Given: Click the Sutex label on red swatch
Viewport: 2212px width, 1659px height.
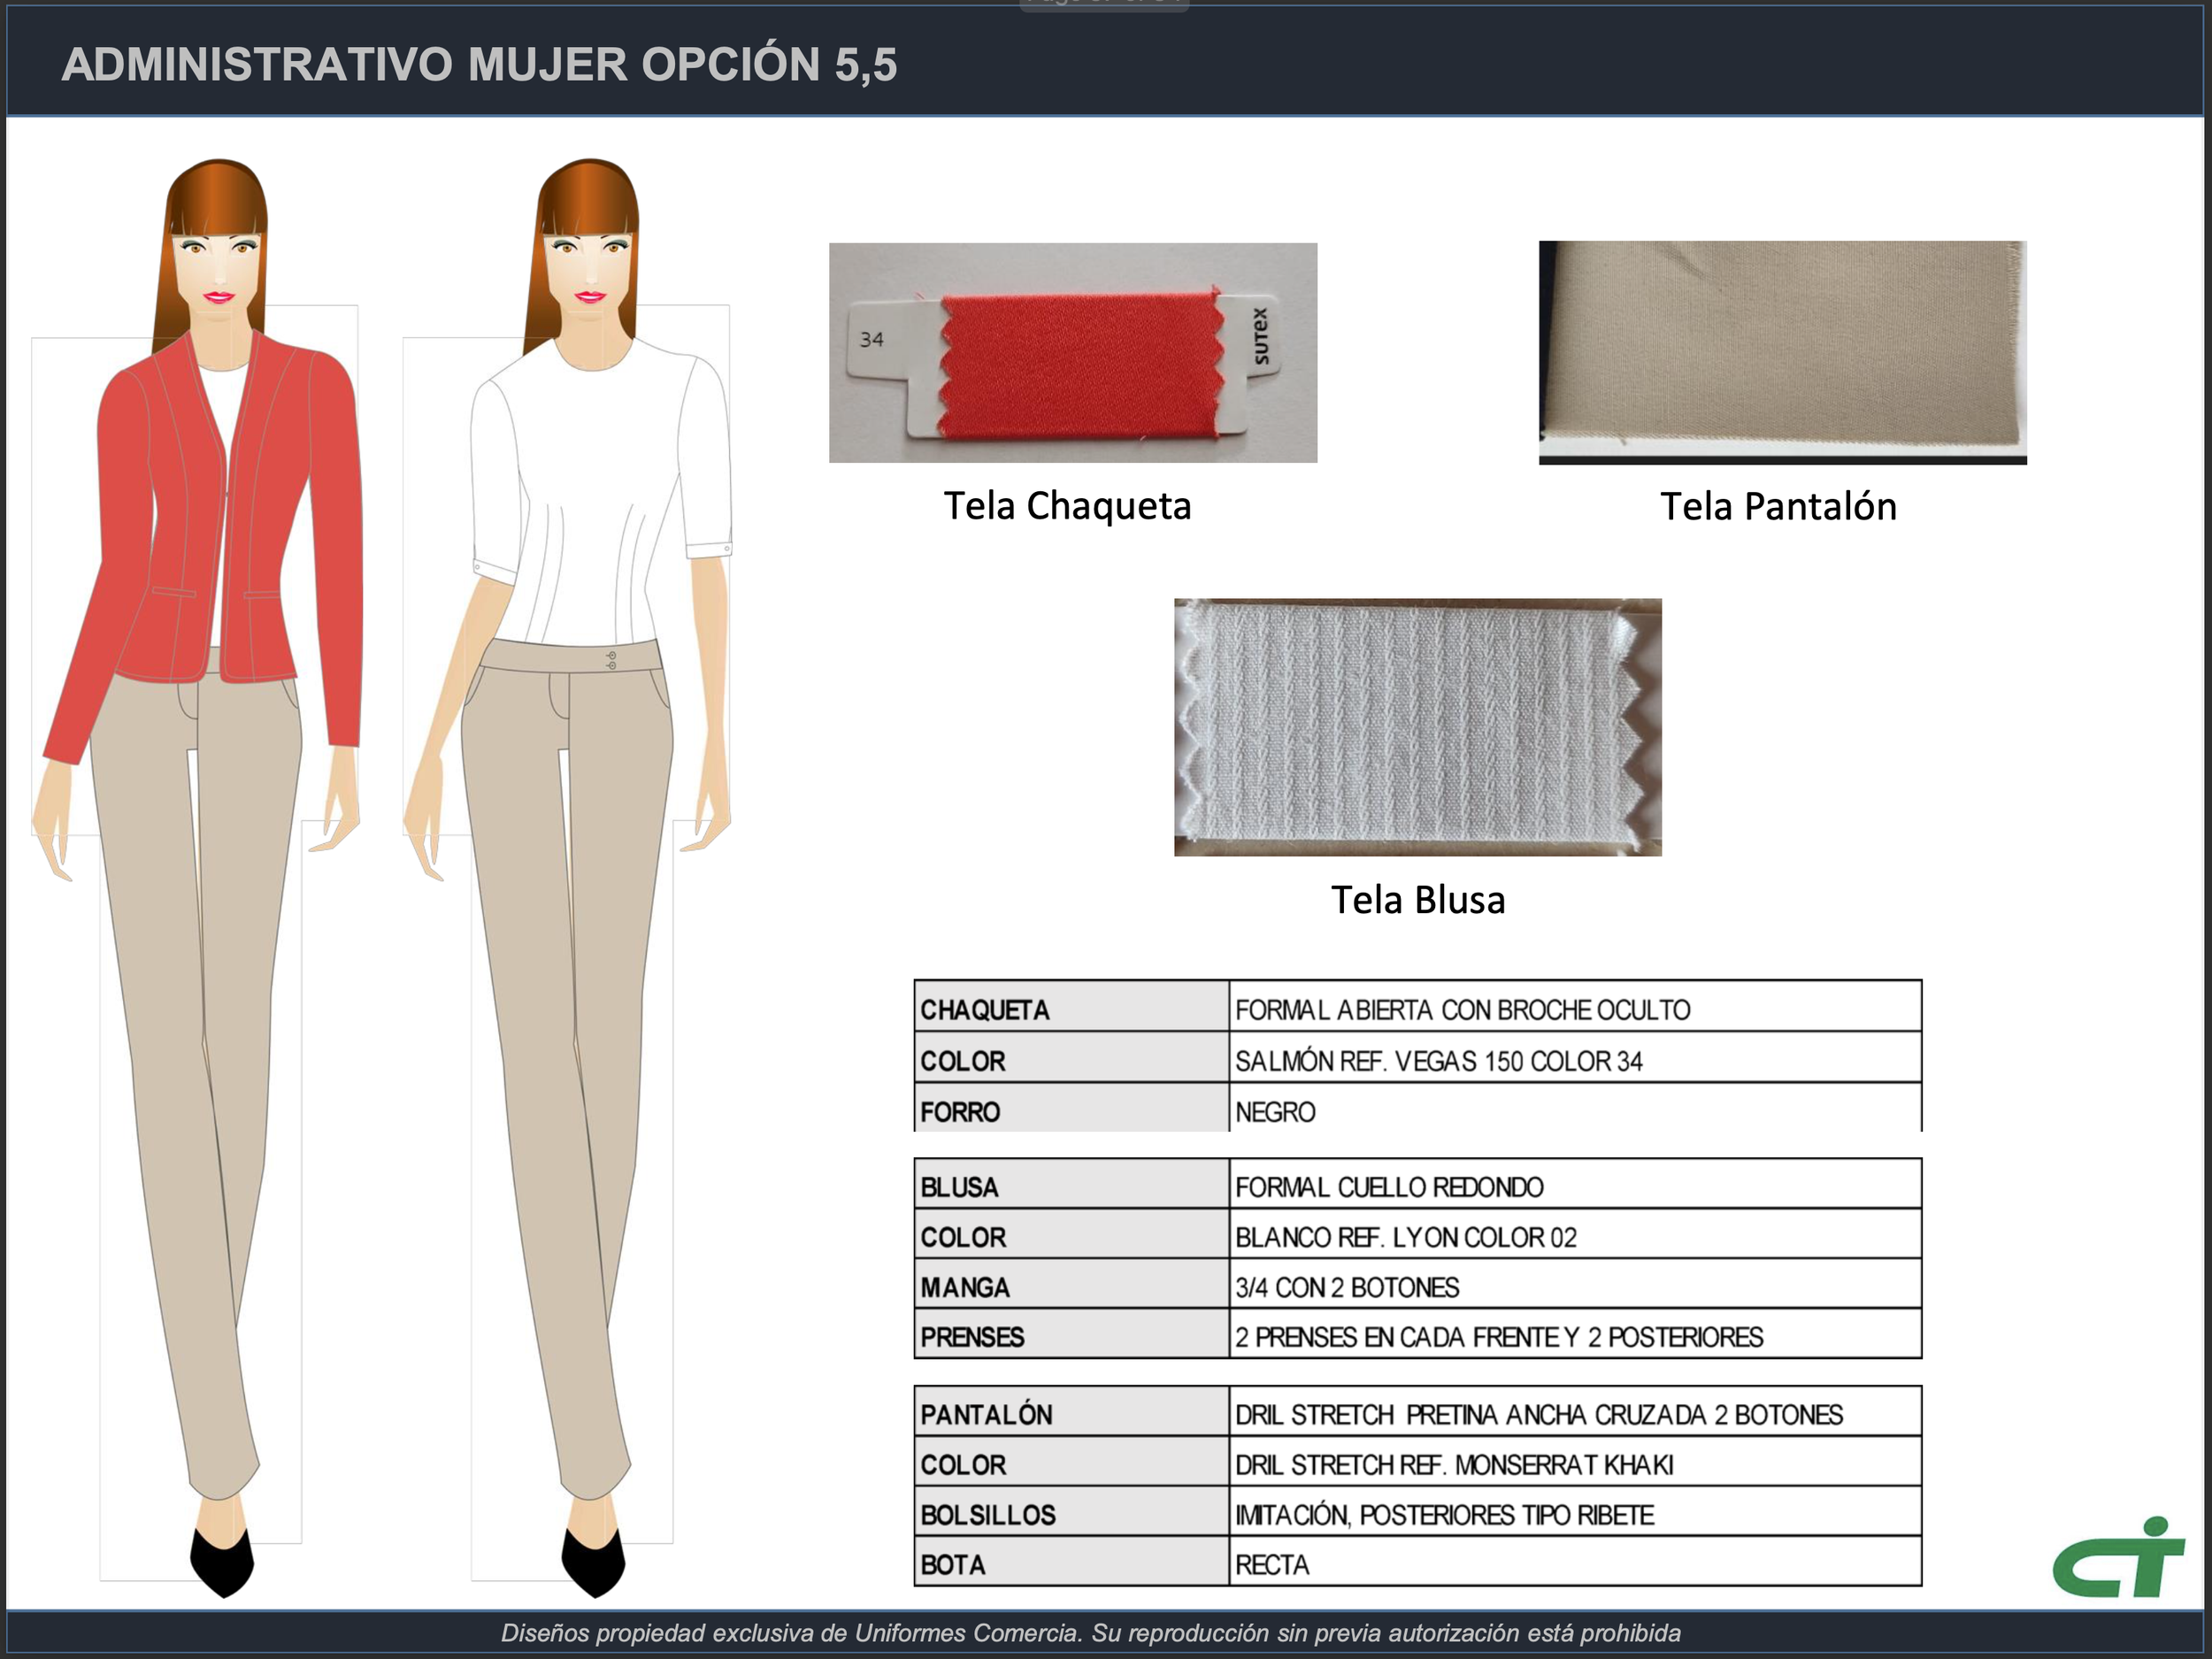Looking at the screenshot, I should (1260, 337).
